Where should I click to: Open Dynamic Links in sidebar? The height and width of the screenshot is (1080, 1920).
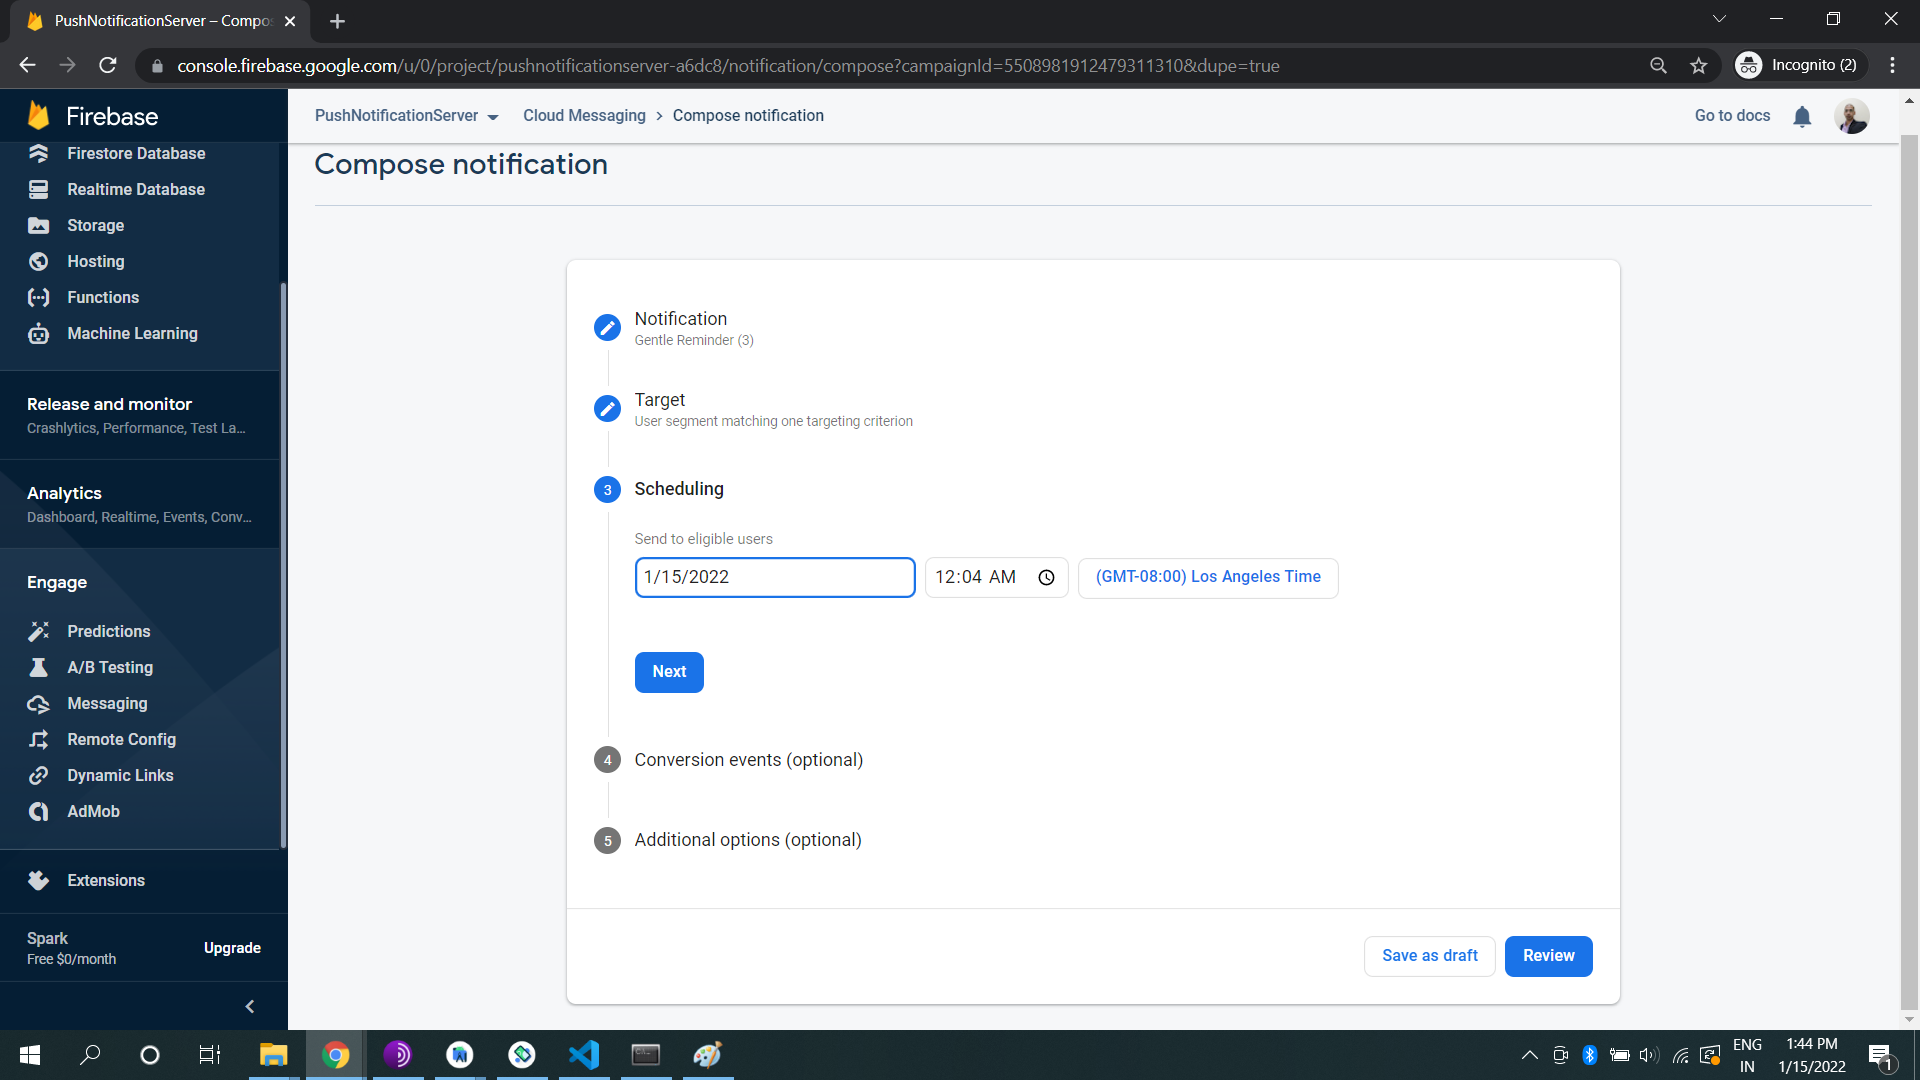point(120,776)
